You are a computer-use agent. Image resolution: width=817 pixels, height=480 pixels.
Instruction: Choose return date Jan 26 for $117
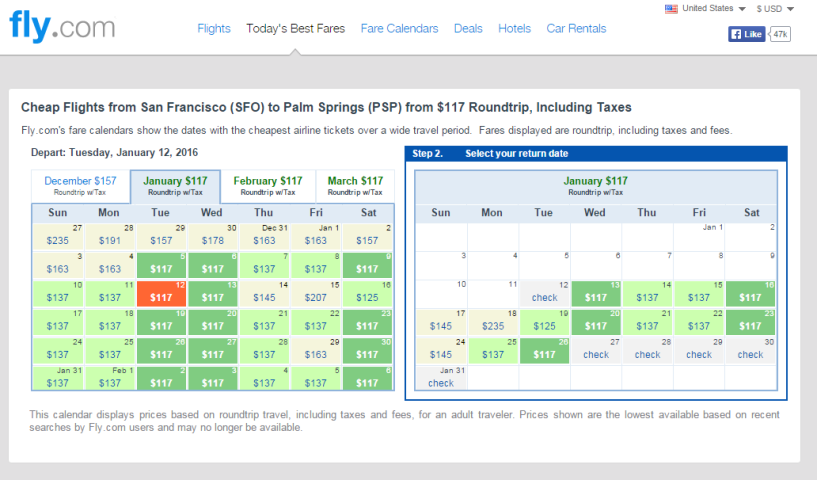tap(544, 350)
